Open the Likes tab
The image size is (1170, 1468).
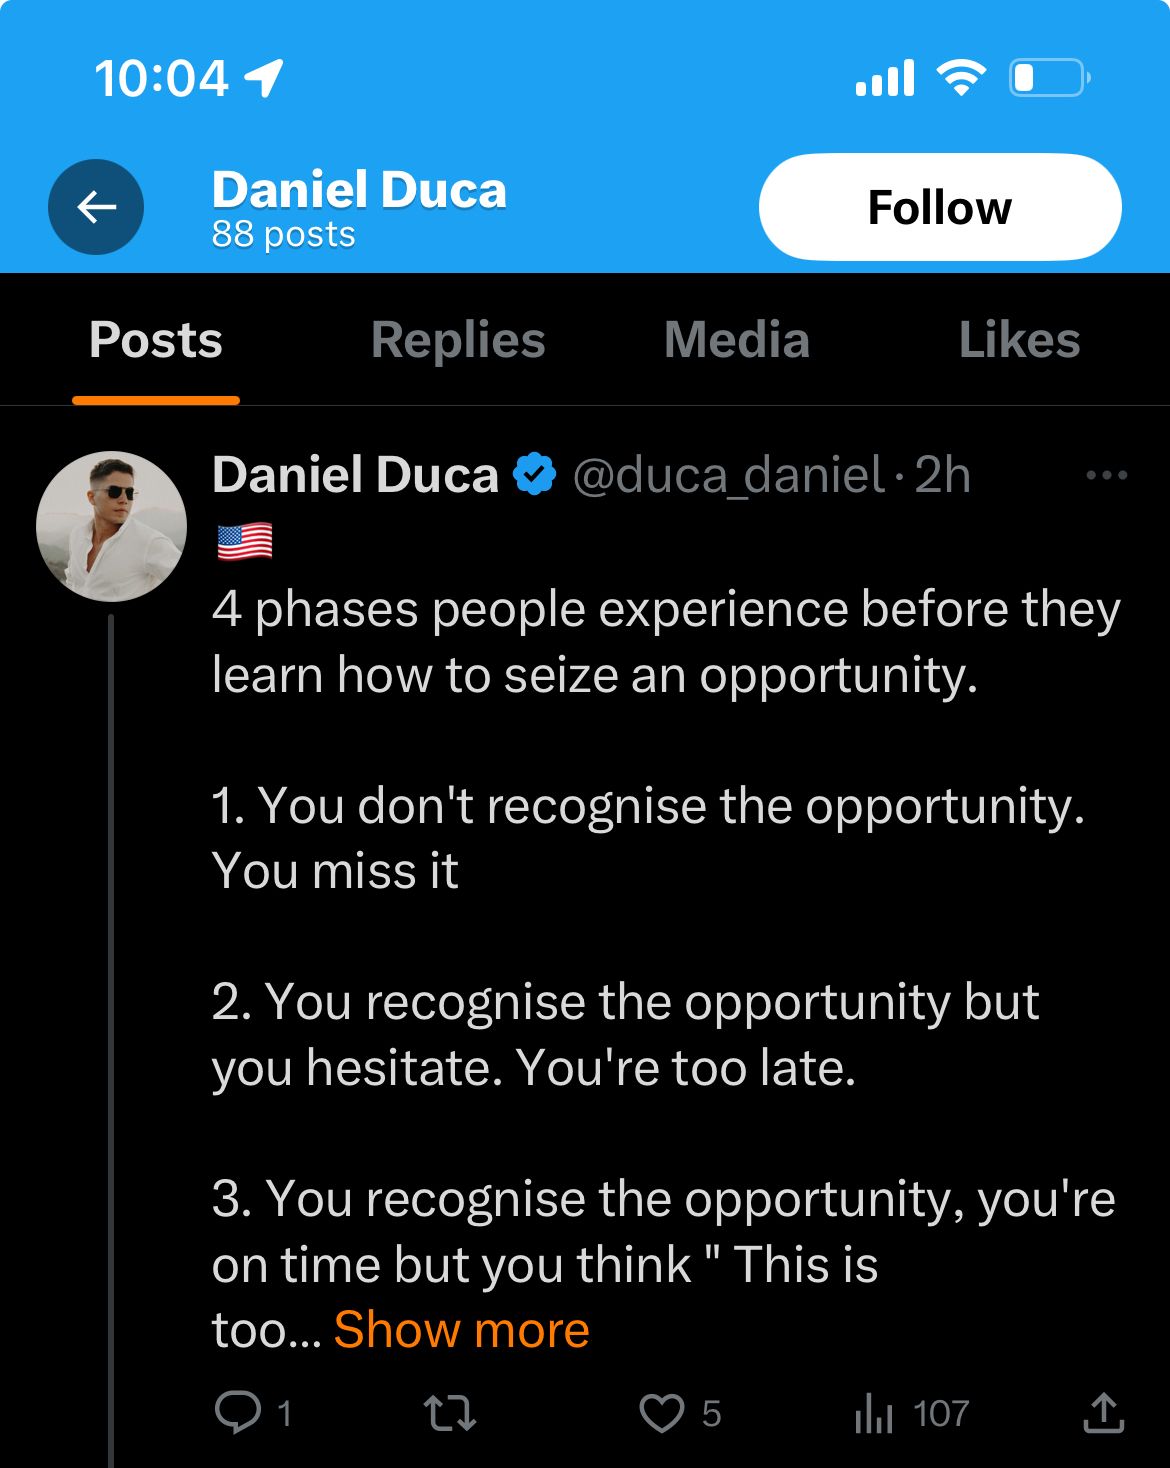(x=1019, y=340)
